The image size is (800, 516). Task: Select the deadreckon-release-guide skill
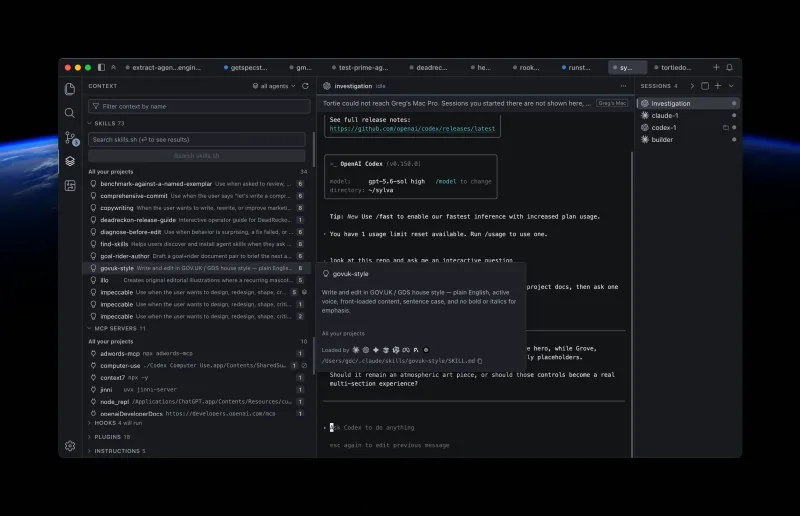point(196,220)
